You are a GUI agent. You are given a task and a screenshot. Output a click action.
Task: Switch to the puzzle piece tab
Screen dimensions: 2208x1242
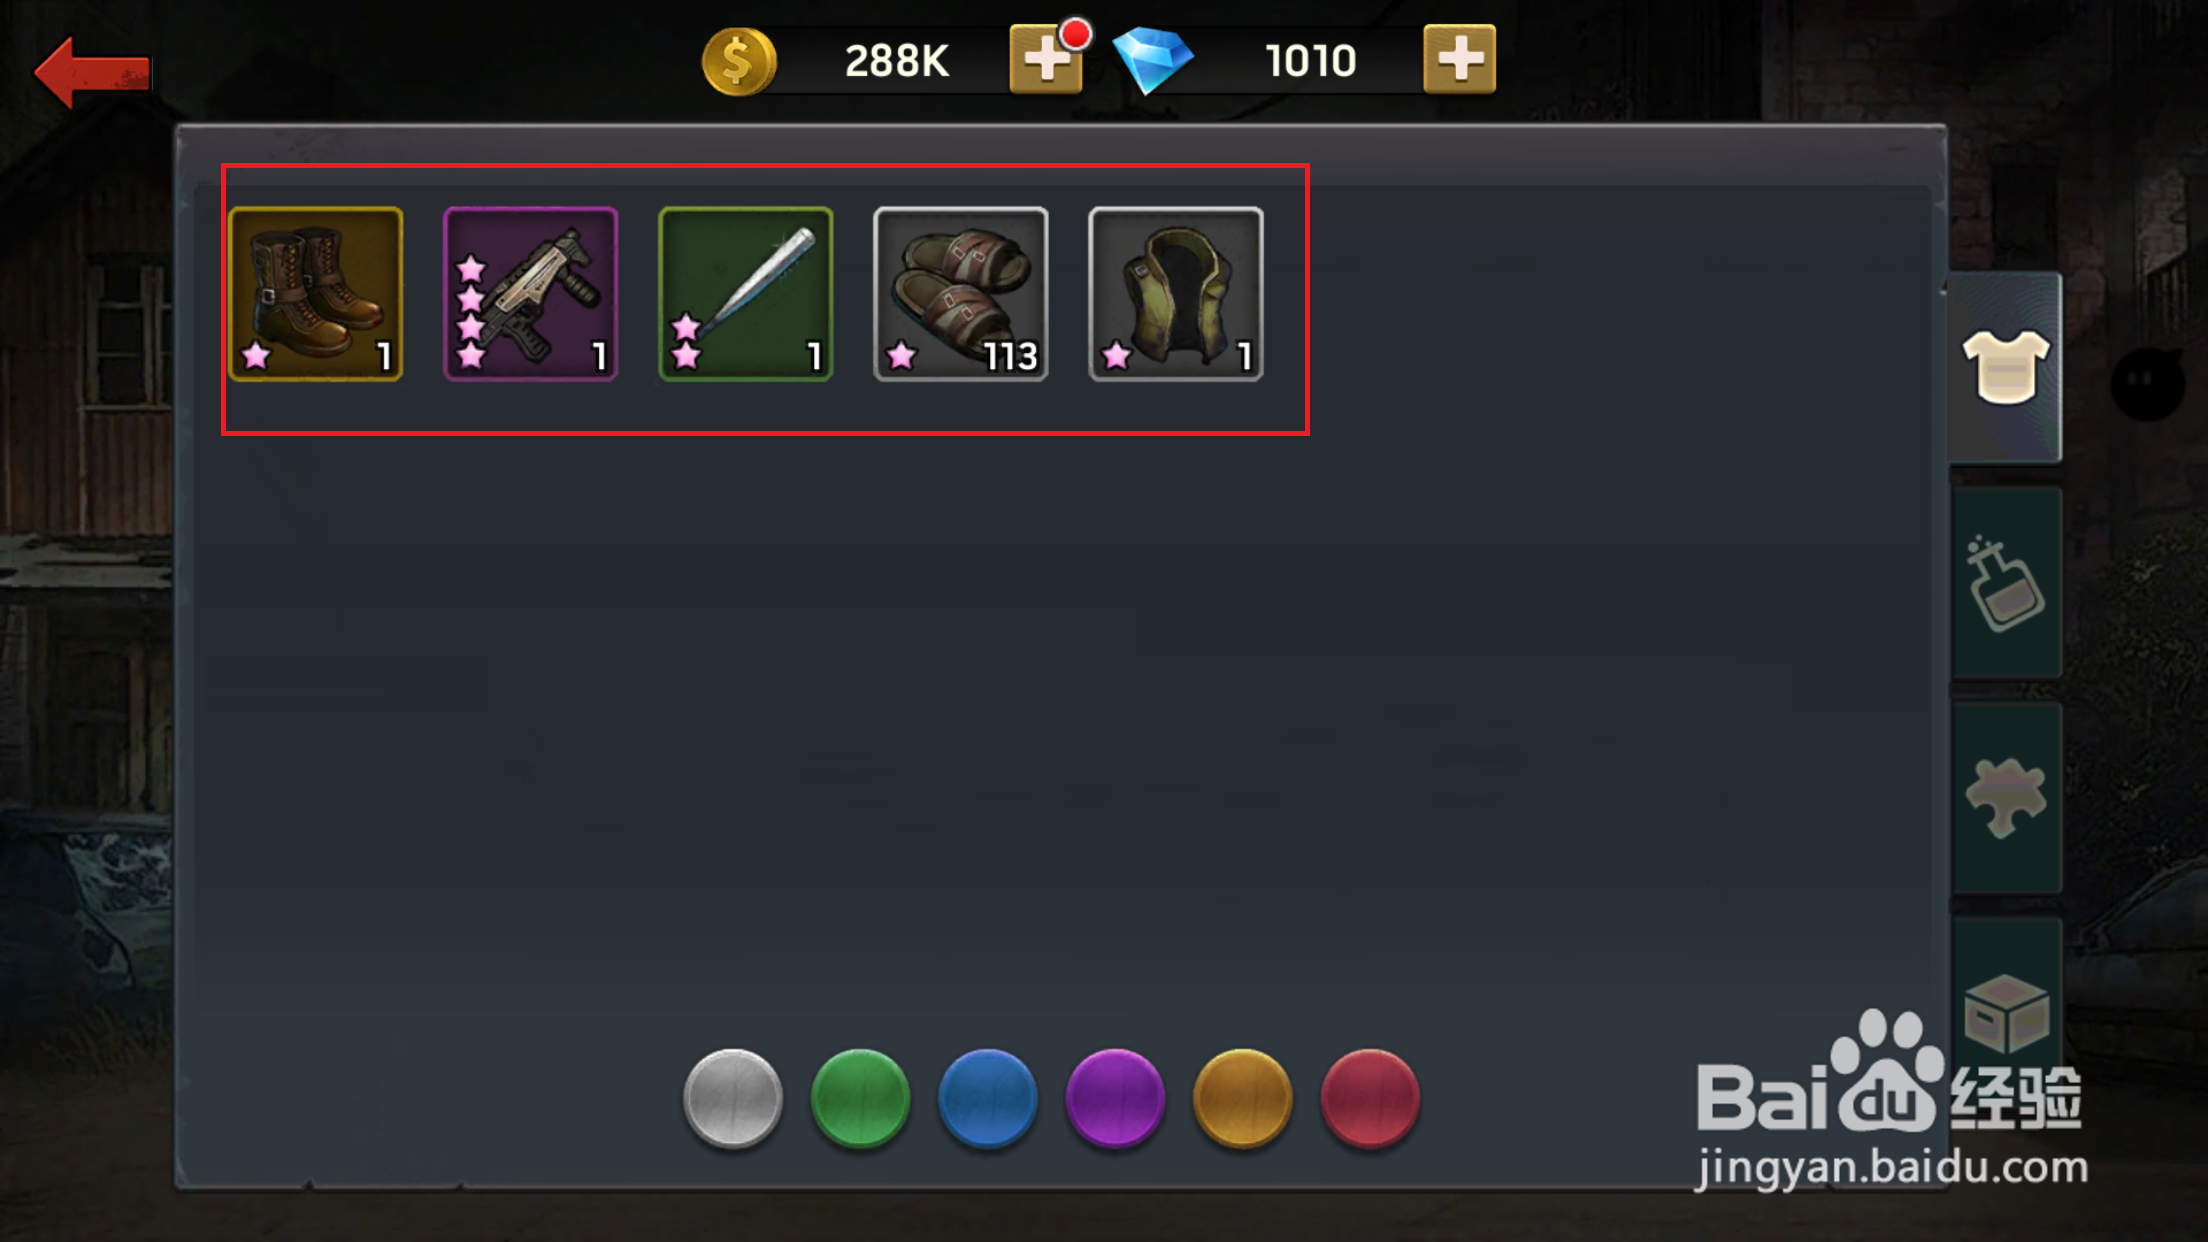2005,797
